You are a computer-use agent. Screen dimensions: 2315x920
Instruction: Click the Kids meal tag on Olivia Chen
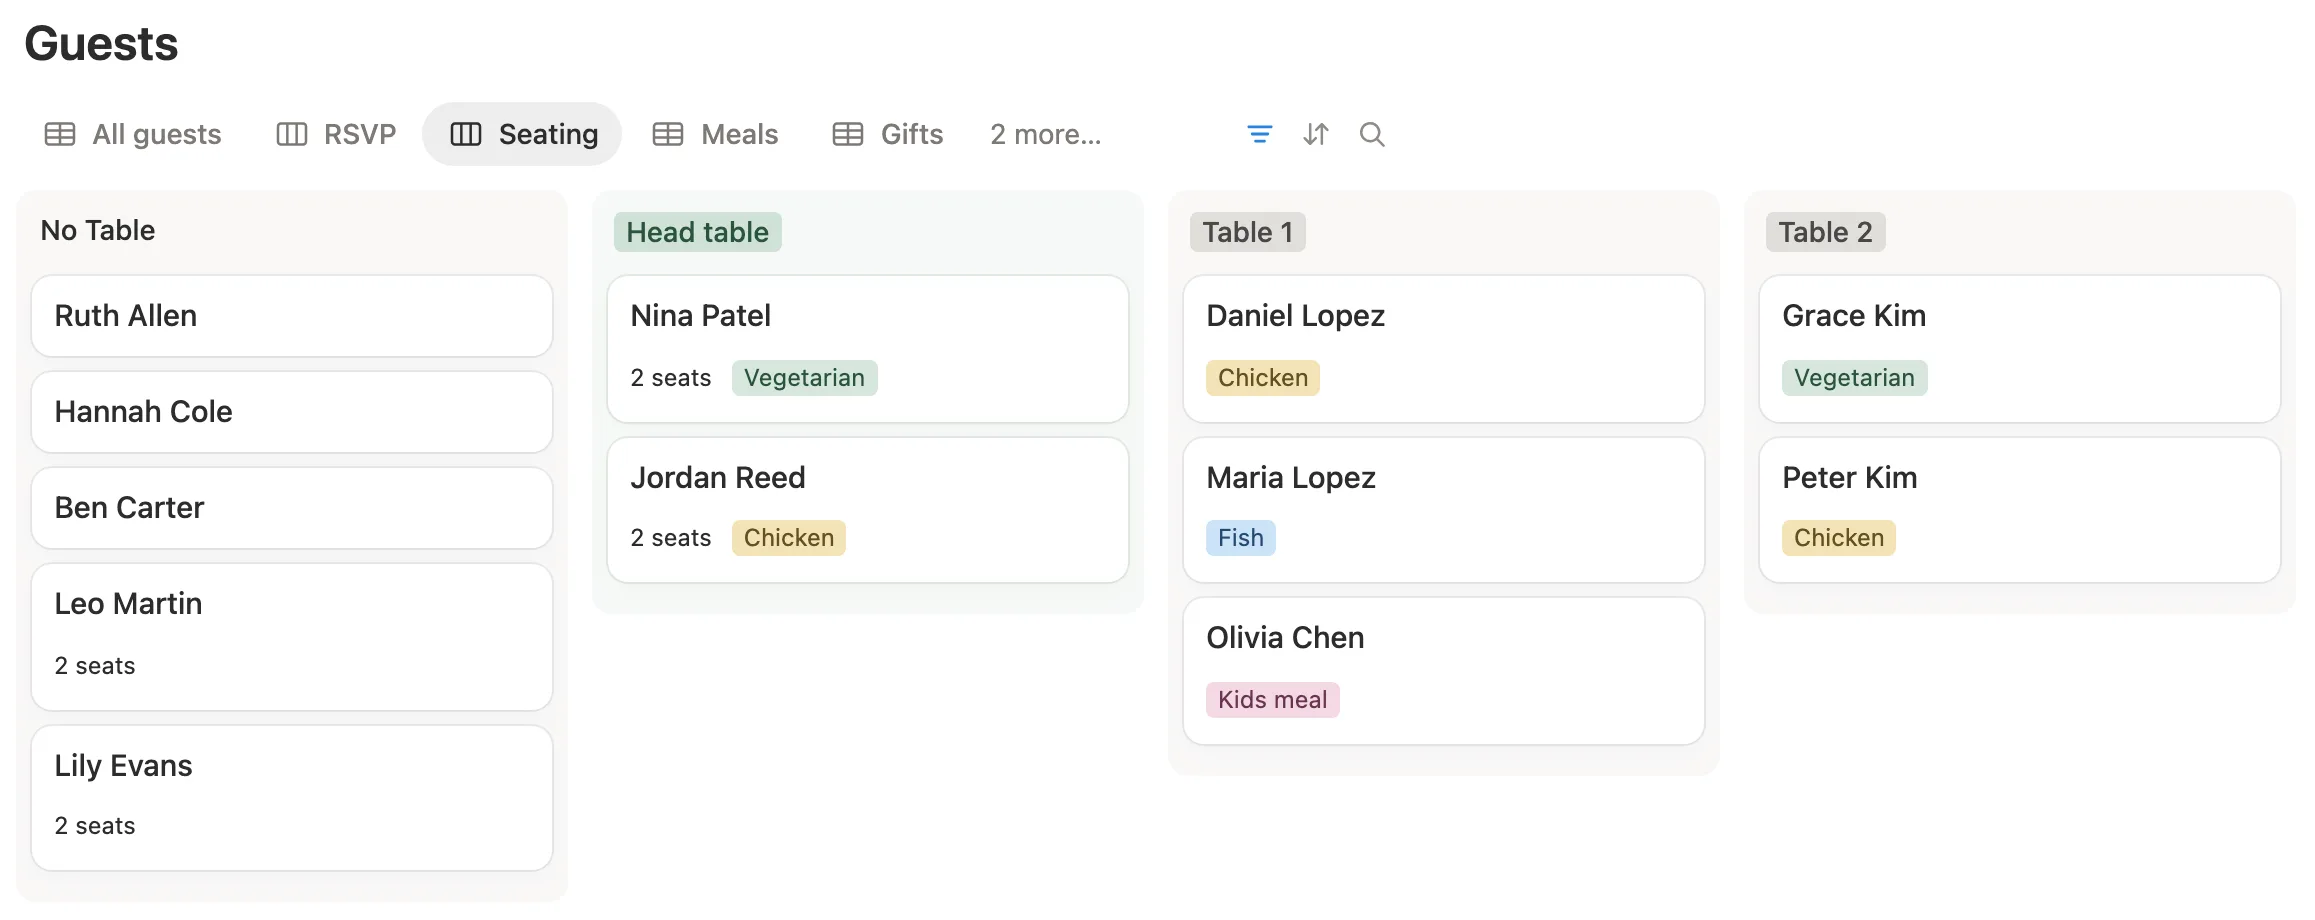[x=1273, y=700]
